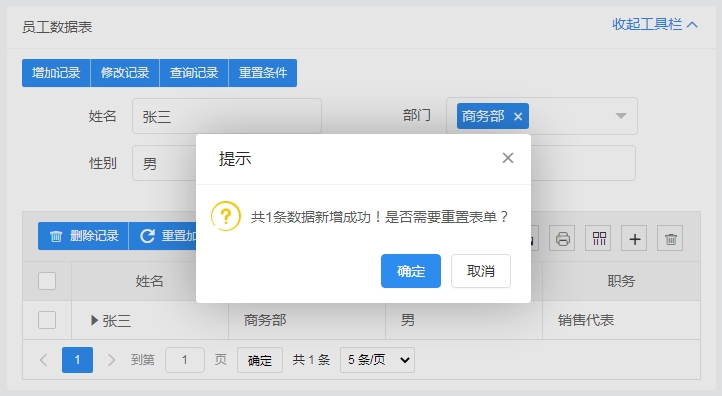Click the 重置条件 button

[262, 73]
